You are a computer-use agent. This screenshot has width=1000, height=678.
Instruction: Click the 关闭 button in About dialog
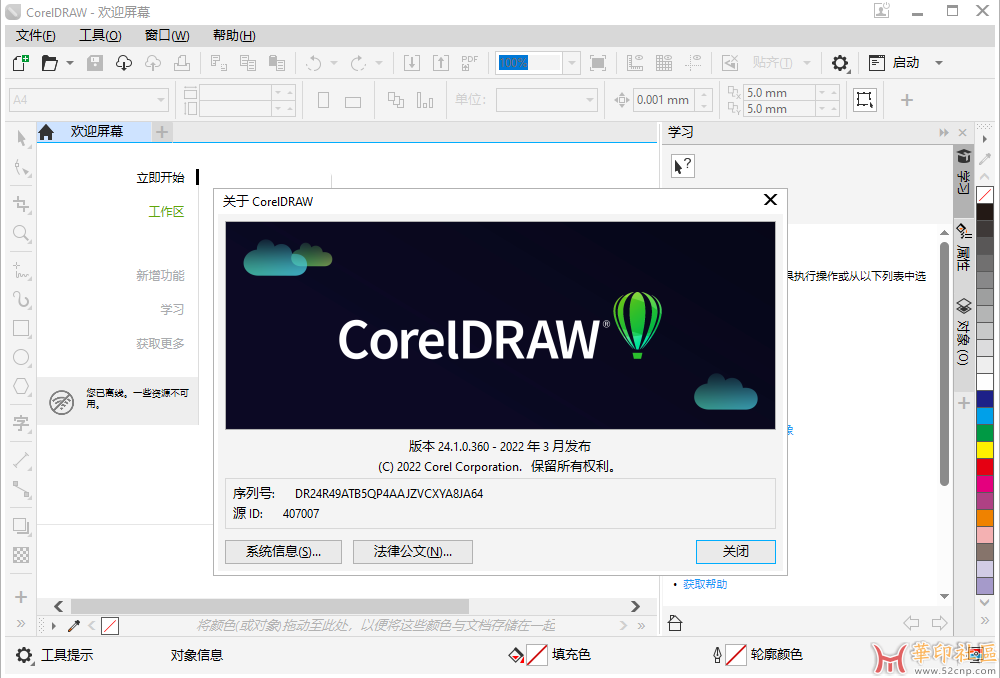coord(736,552)
